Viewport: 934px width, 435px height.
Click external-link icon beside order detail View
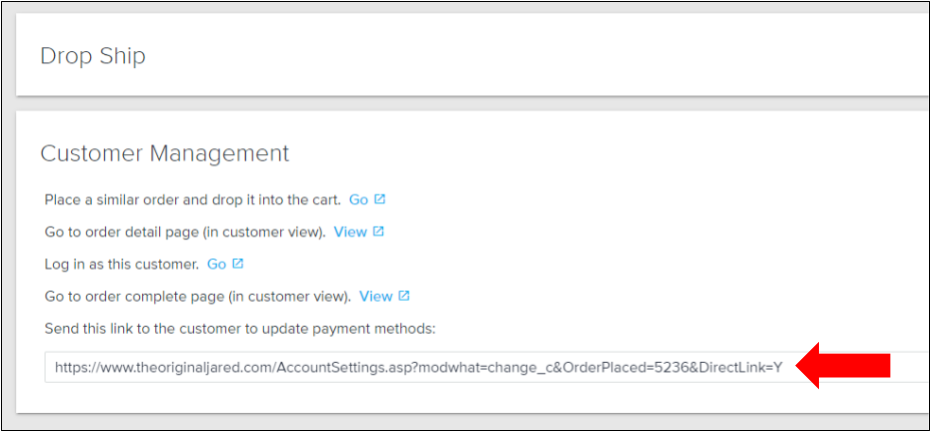[378, 232]
